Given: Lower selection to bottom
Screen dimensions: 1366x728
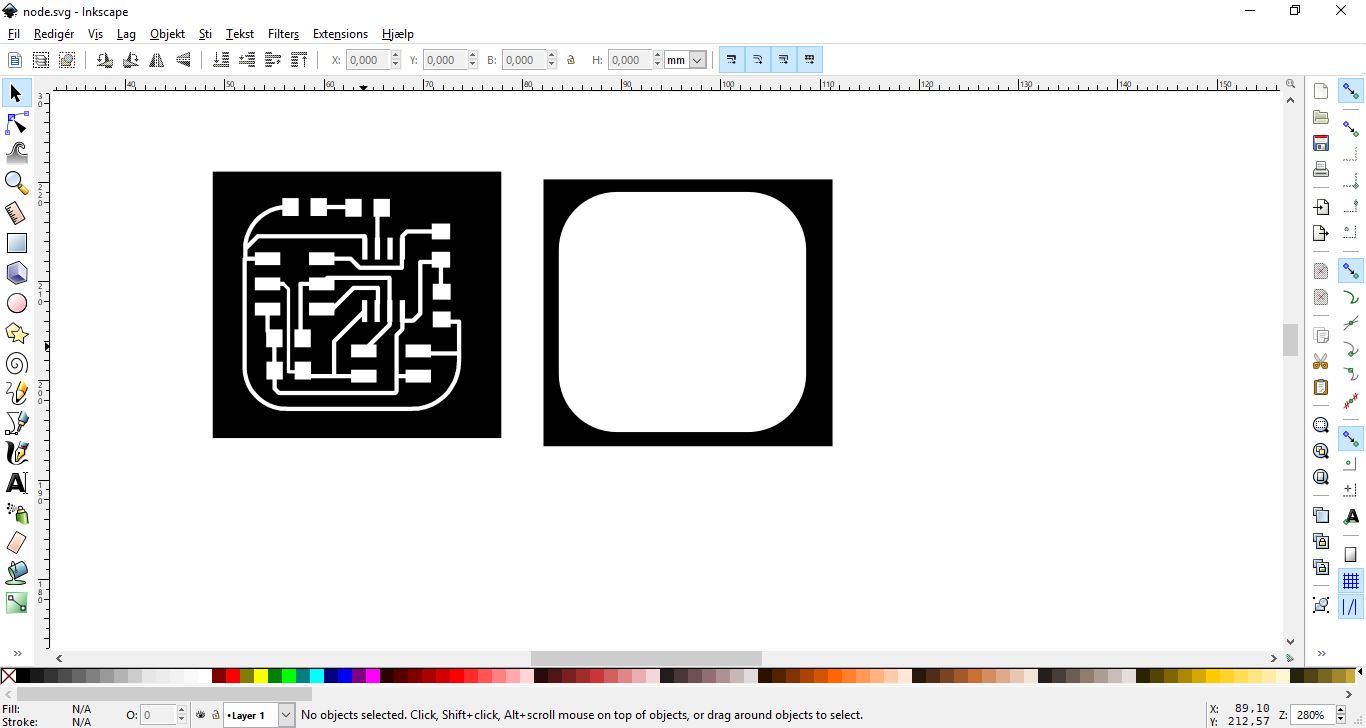Looking at the screenshot, I should pyautogui.click(x=221, y=60).
